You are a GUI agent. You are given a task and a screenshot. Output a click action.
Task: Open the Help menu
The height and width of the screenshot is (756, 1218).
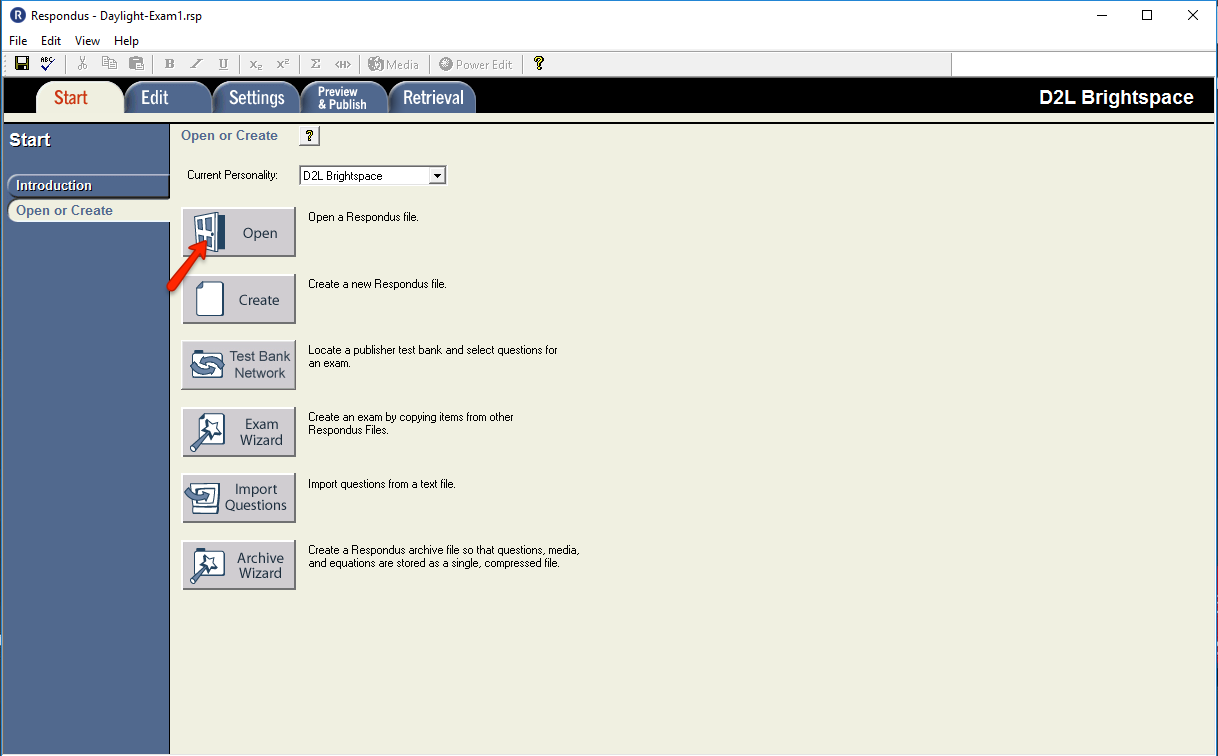point(127,41)
